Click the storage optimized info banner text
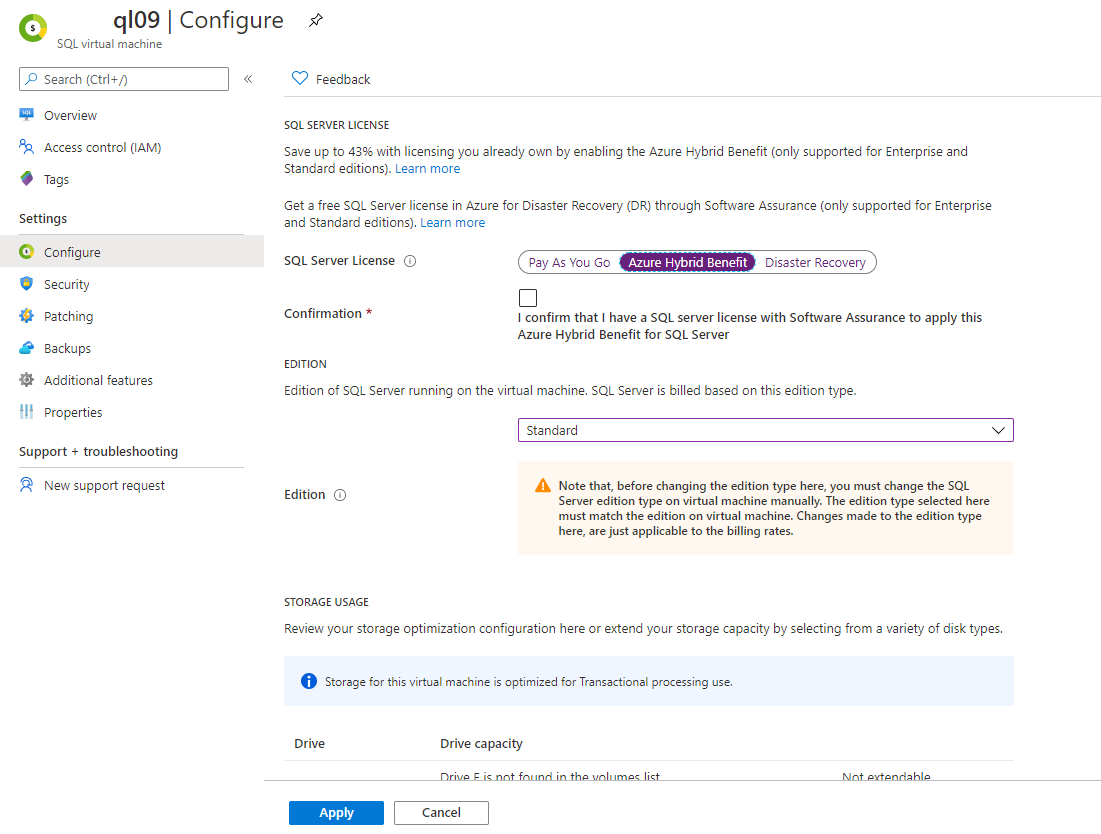 (528, 682)
